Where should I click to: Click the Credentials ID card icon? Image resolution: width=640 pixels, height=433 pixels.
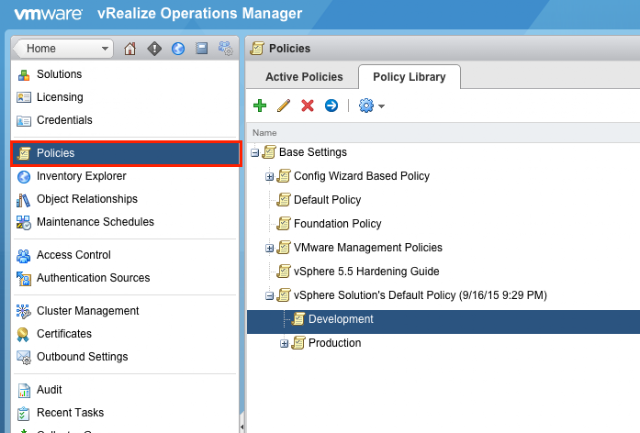coord(24,121)
